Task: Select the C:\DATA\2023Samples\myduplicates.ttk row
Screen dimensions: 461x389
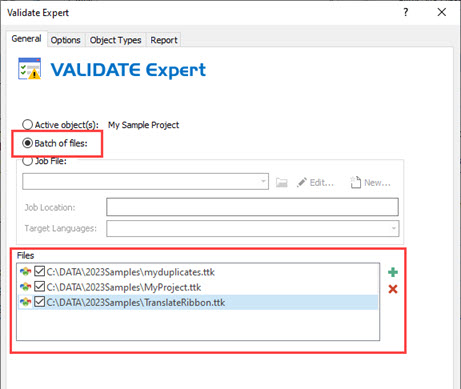Action: tap(198, 272)
